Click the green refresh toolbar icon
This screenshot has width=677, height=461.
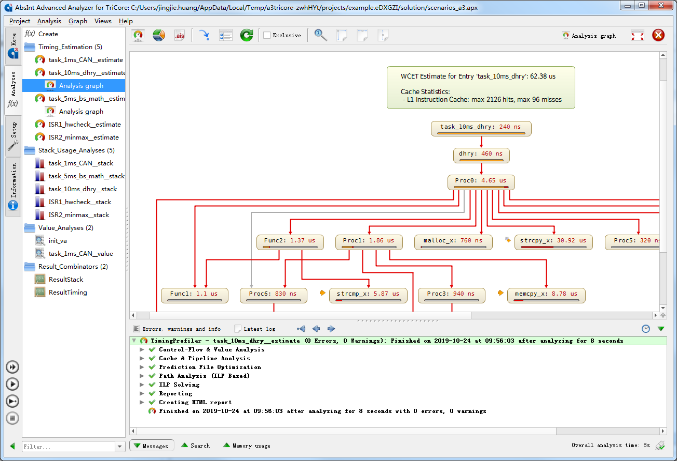[x=247, y=35]
